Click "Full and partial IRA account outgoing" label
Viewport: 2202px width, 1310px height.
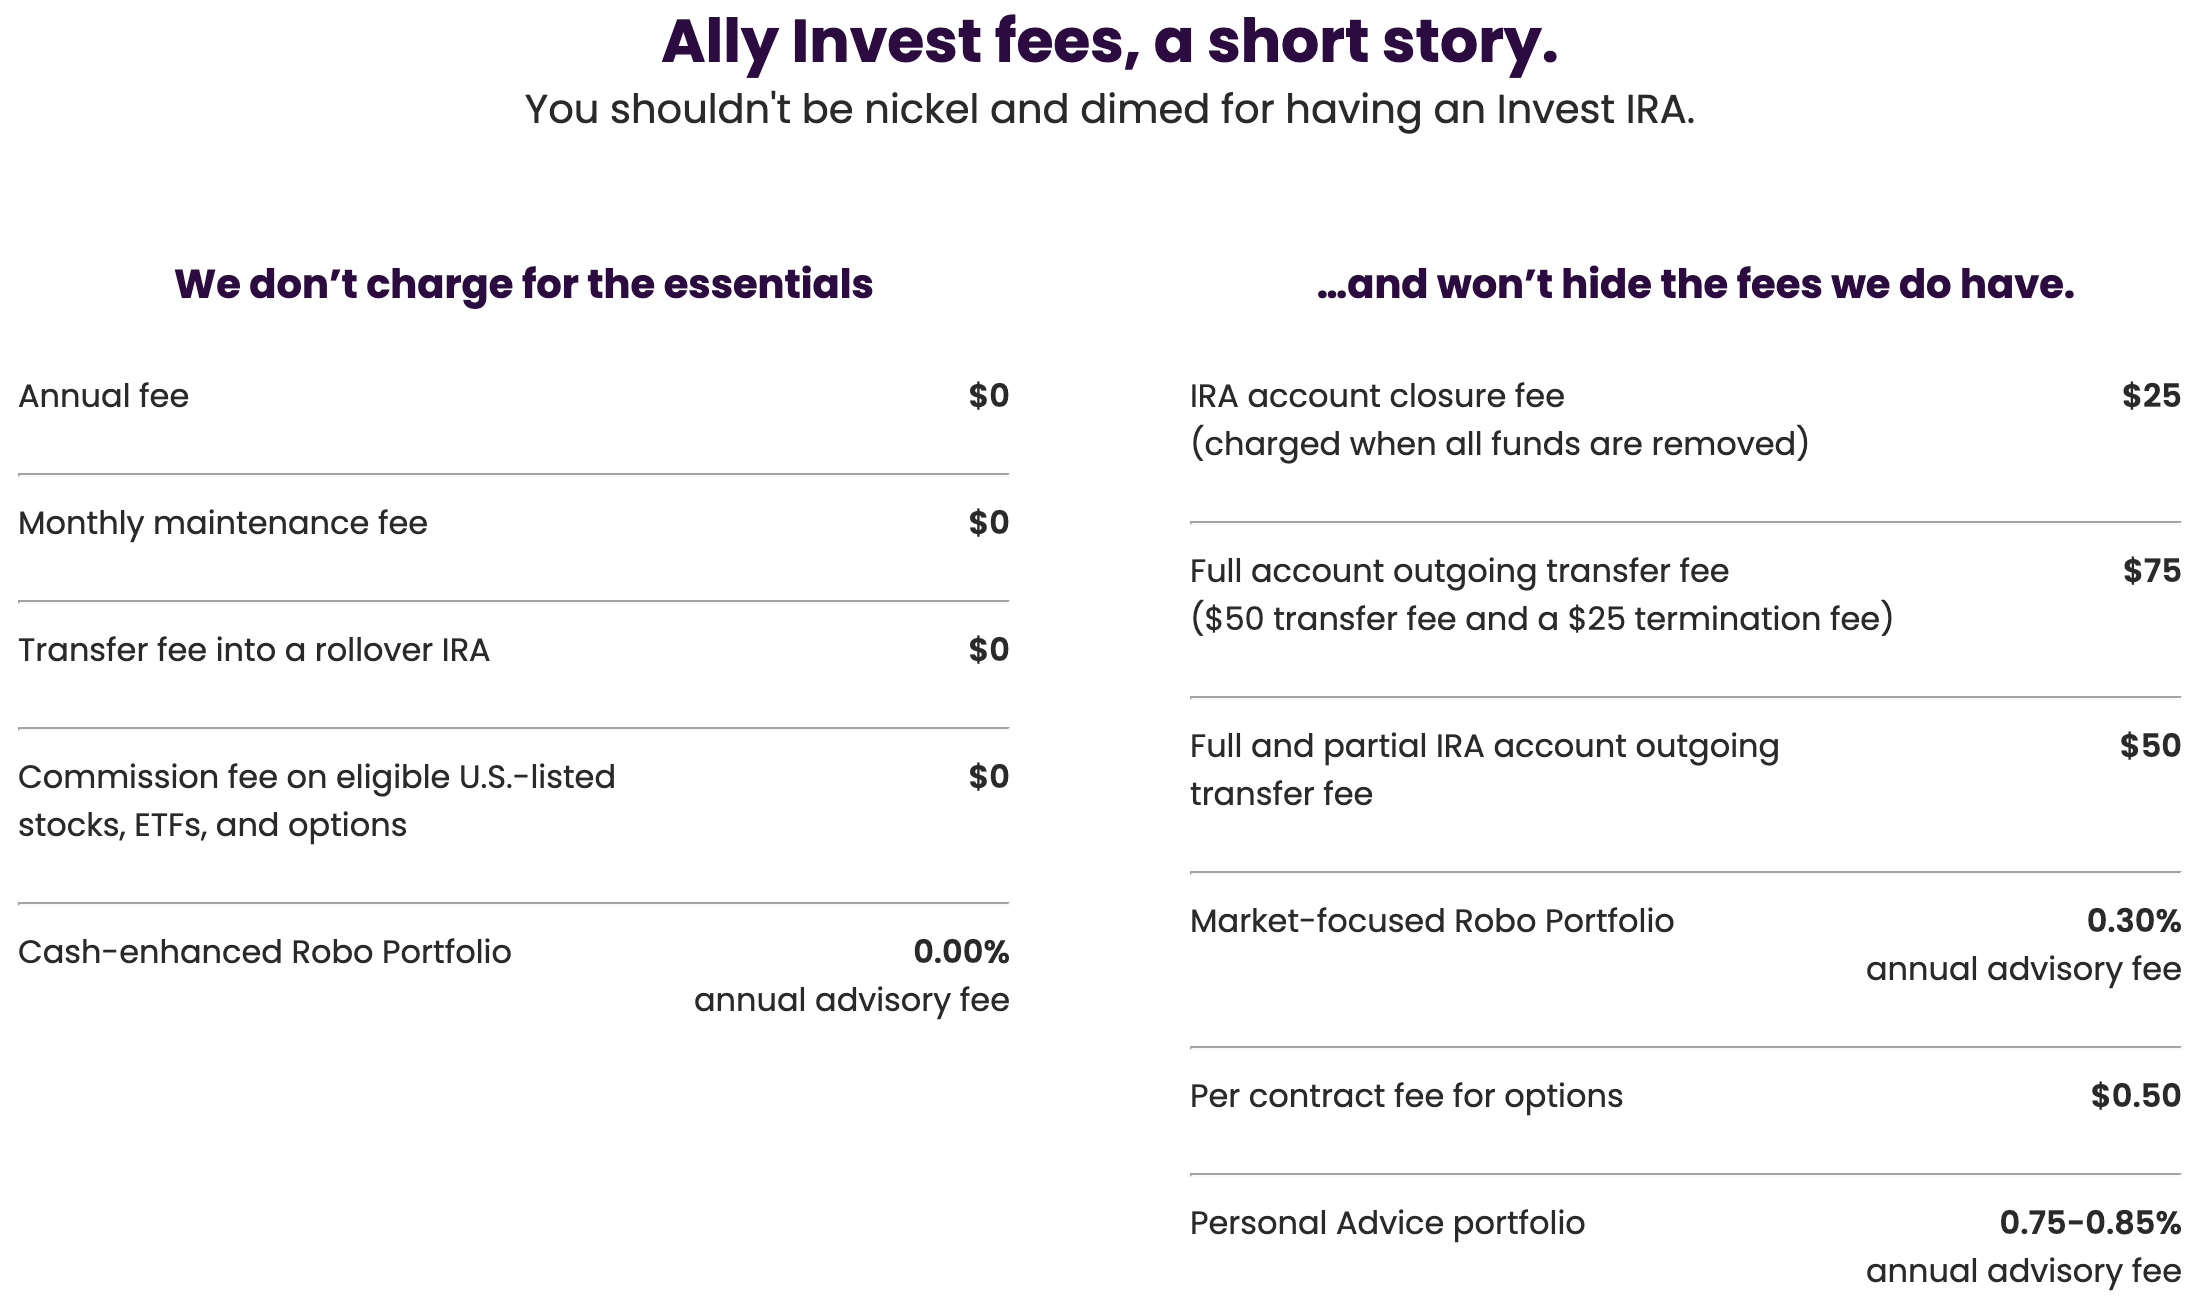pos(1484,746)
